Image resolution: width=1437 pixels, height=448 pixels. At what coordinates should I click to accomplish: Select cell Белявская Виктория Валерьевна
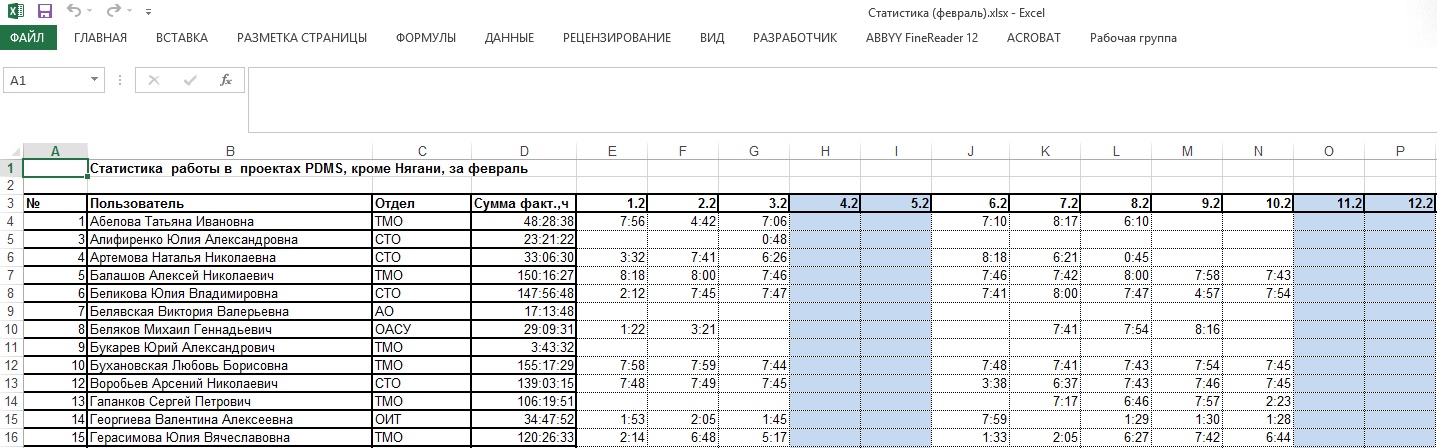(x=230, y=311)
